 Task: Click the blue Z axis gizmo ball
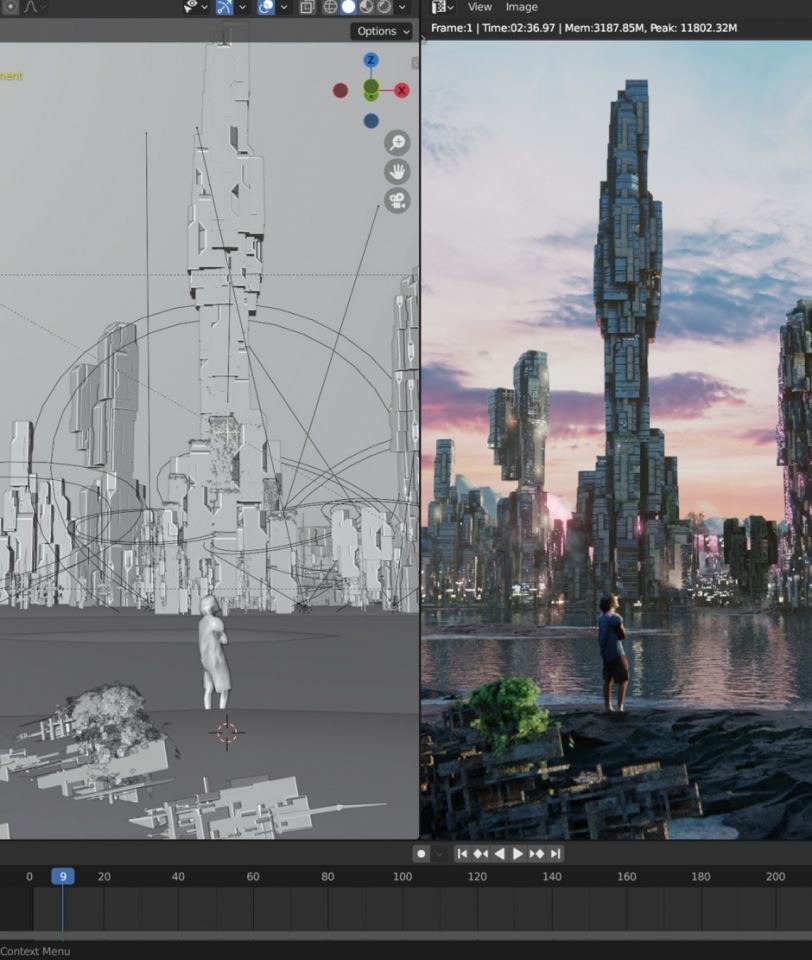371,60
